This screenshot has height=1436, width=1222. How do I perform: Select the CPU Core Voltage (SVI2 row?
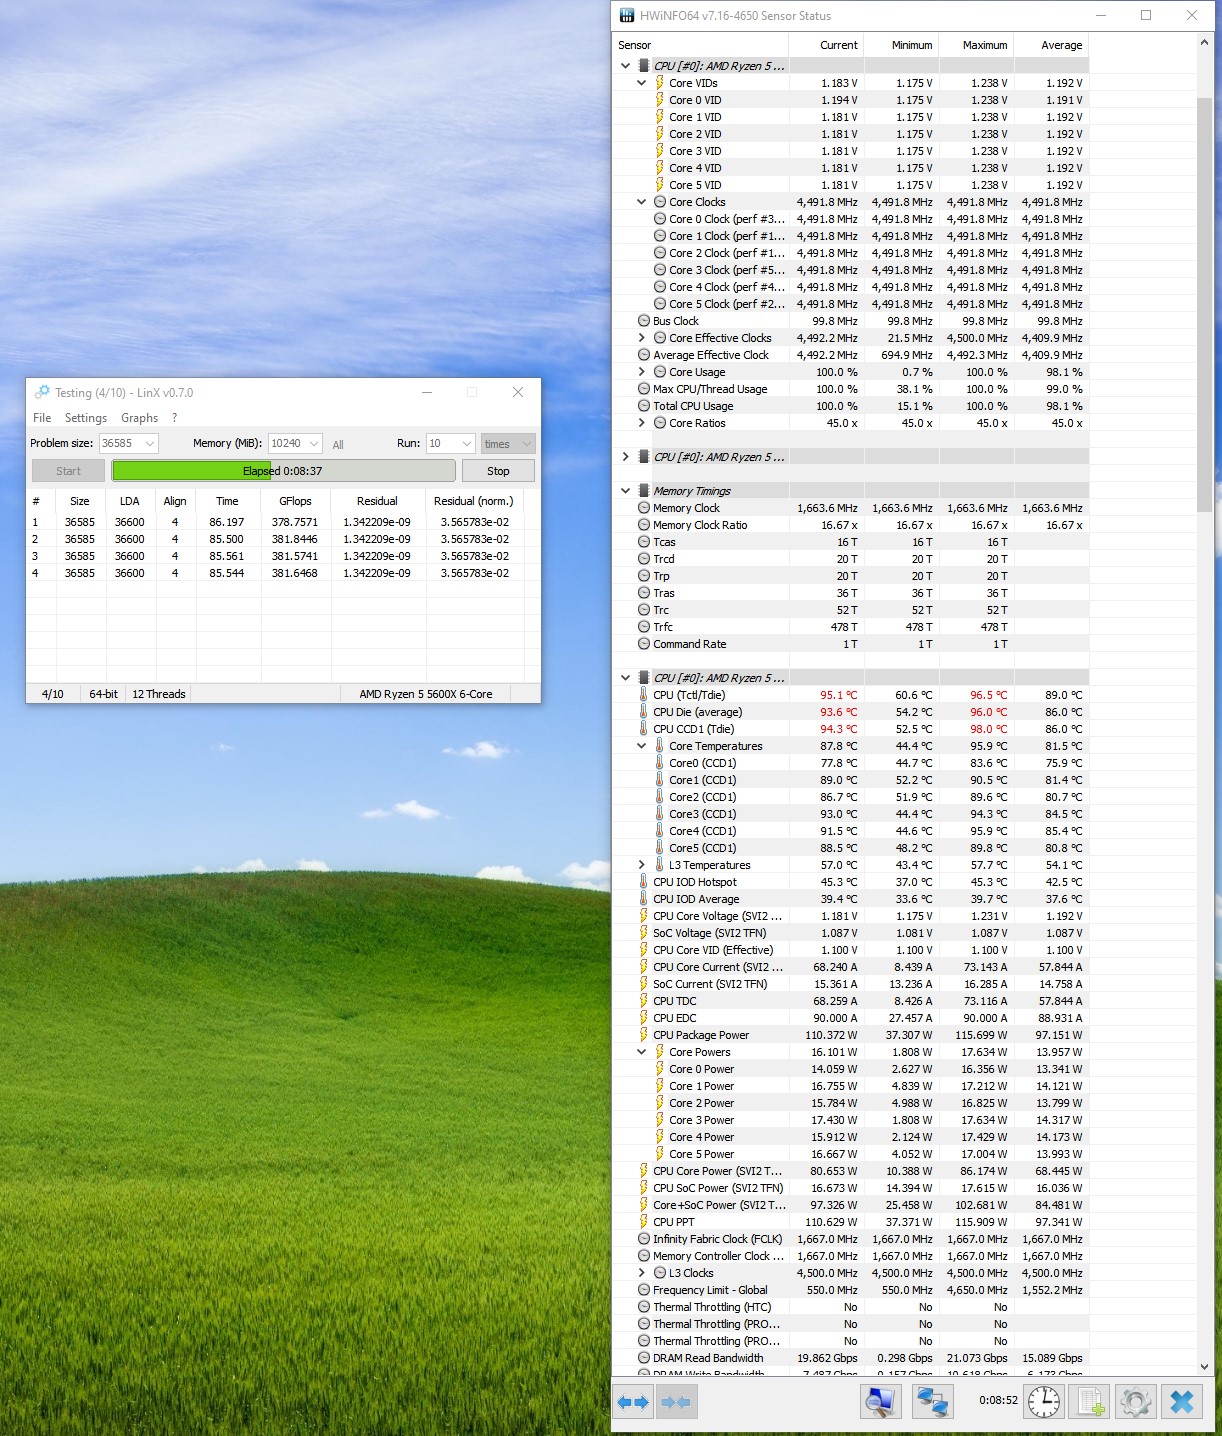coord(852,916)
